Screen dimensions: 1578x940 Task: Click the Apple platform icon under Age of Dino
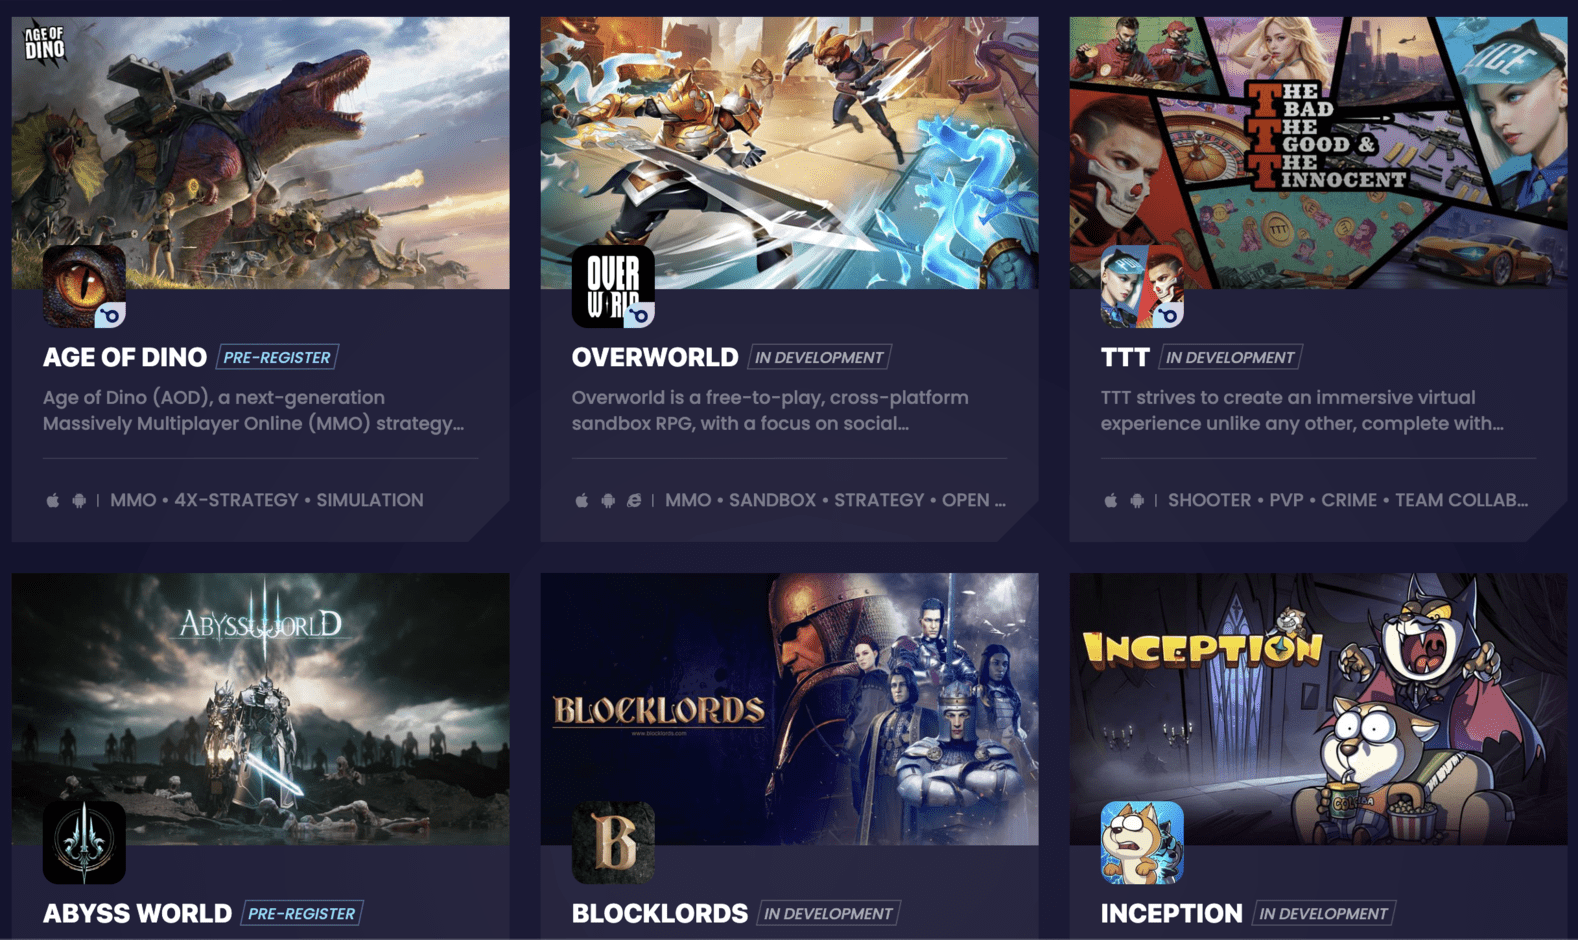tap(52, 500)
